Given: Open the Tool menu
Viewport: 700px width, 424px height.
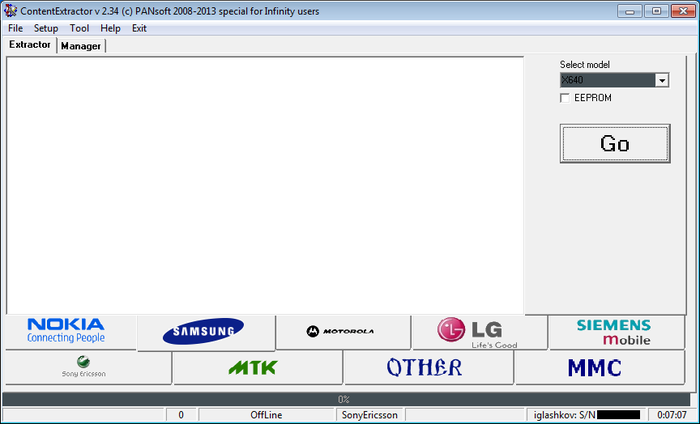Looking at the screenshot, I should pos(79,28).
